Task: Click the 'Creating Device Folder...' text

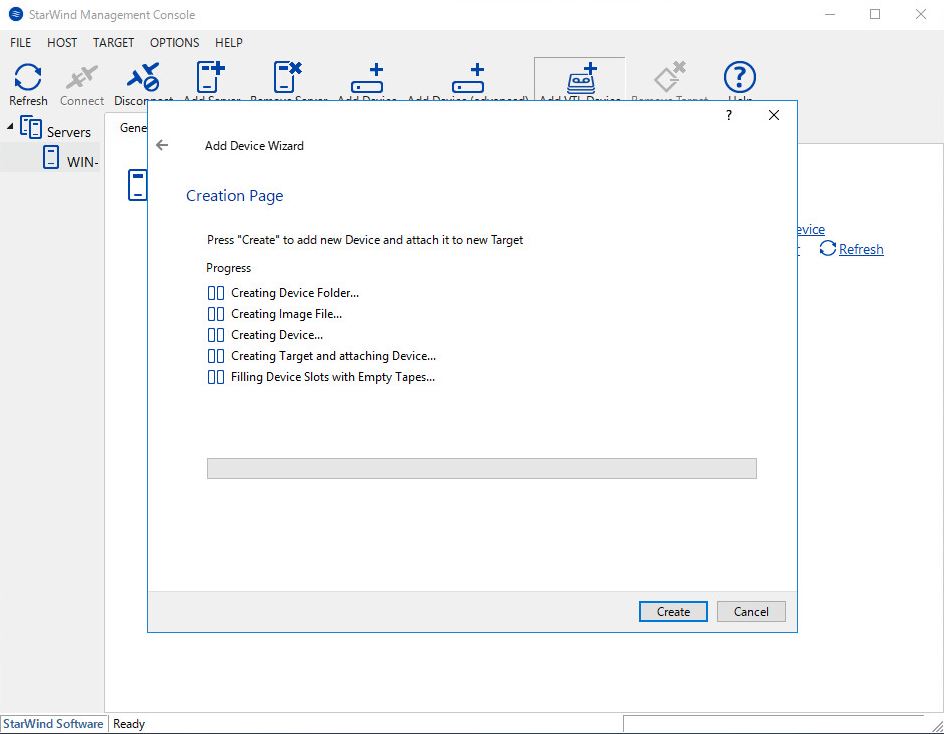Action: click(295, 293)
